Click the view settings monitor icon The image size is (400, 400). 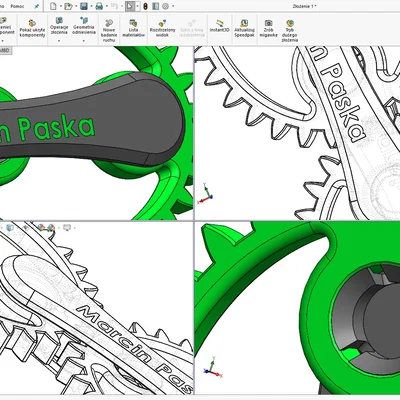click(67, 228)
